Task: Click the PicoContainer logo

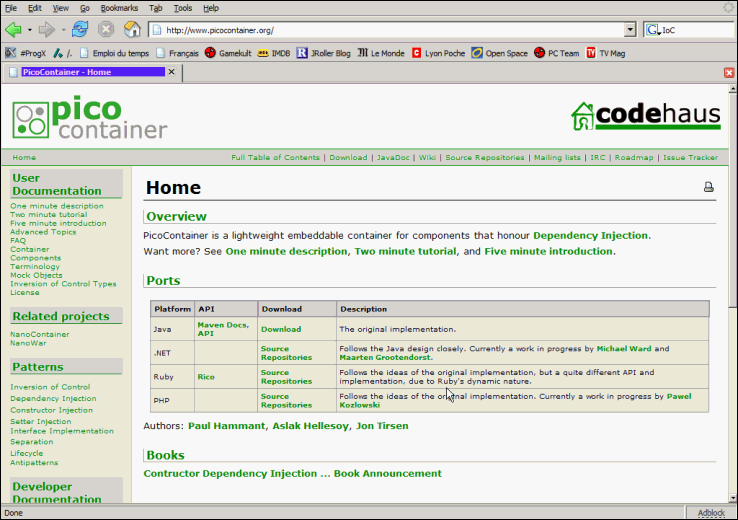Action: 89,117
